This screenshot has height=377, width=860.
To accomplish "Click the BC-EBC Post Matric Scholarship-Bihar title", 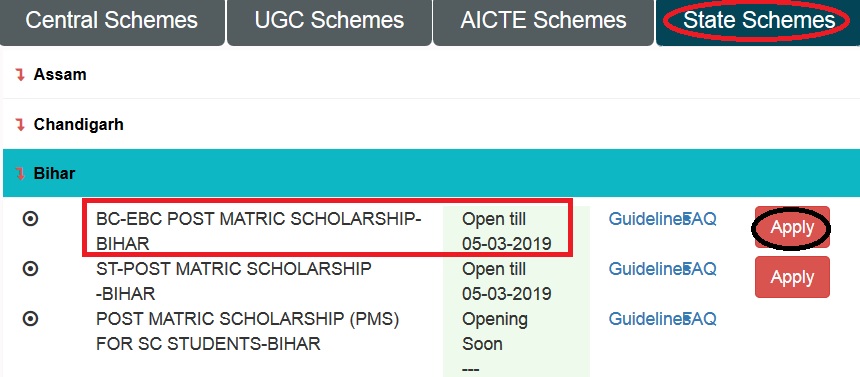I will [258, 231].
